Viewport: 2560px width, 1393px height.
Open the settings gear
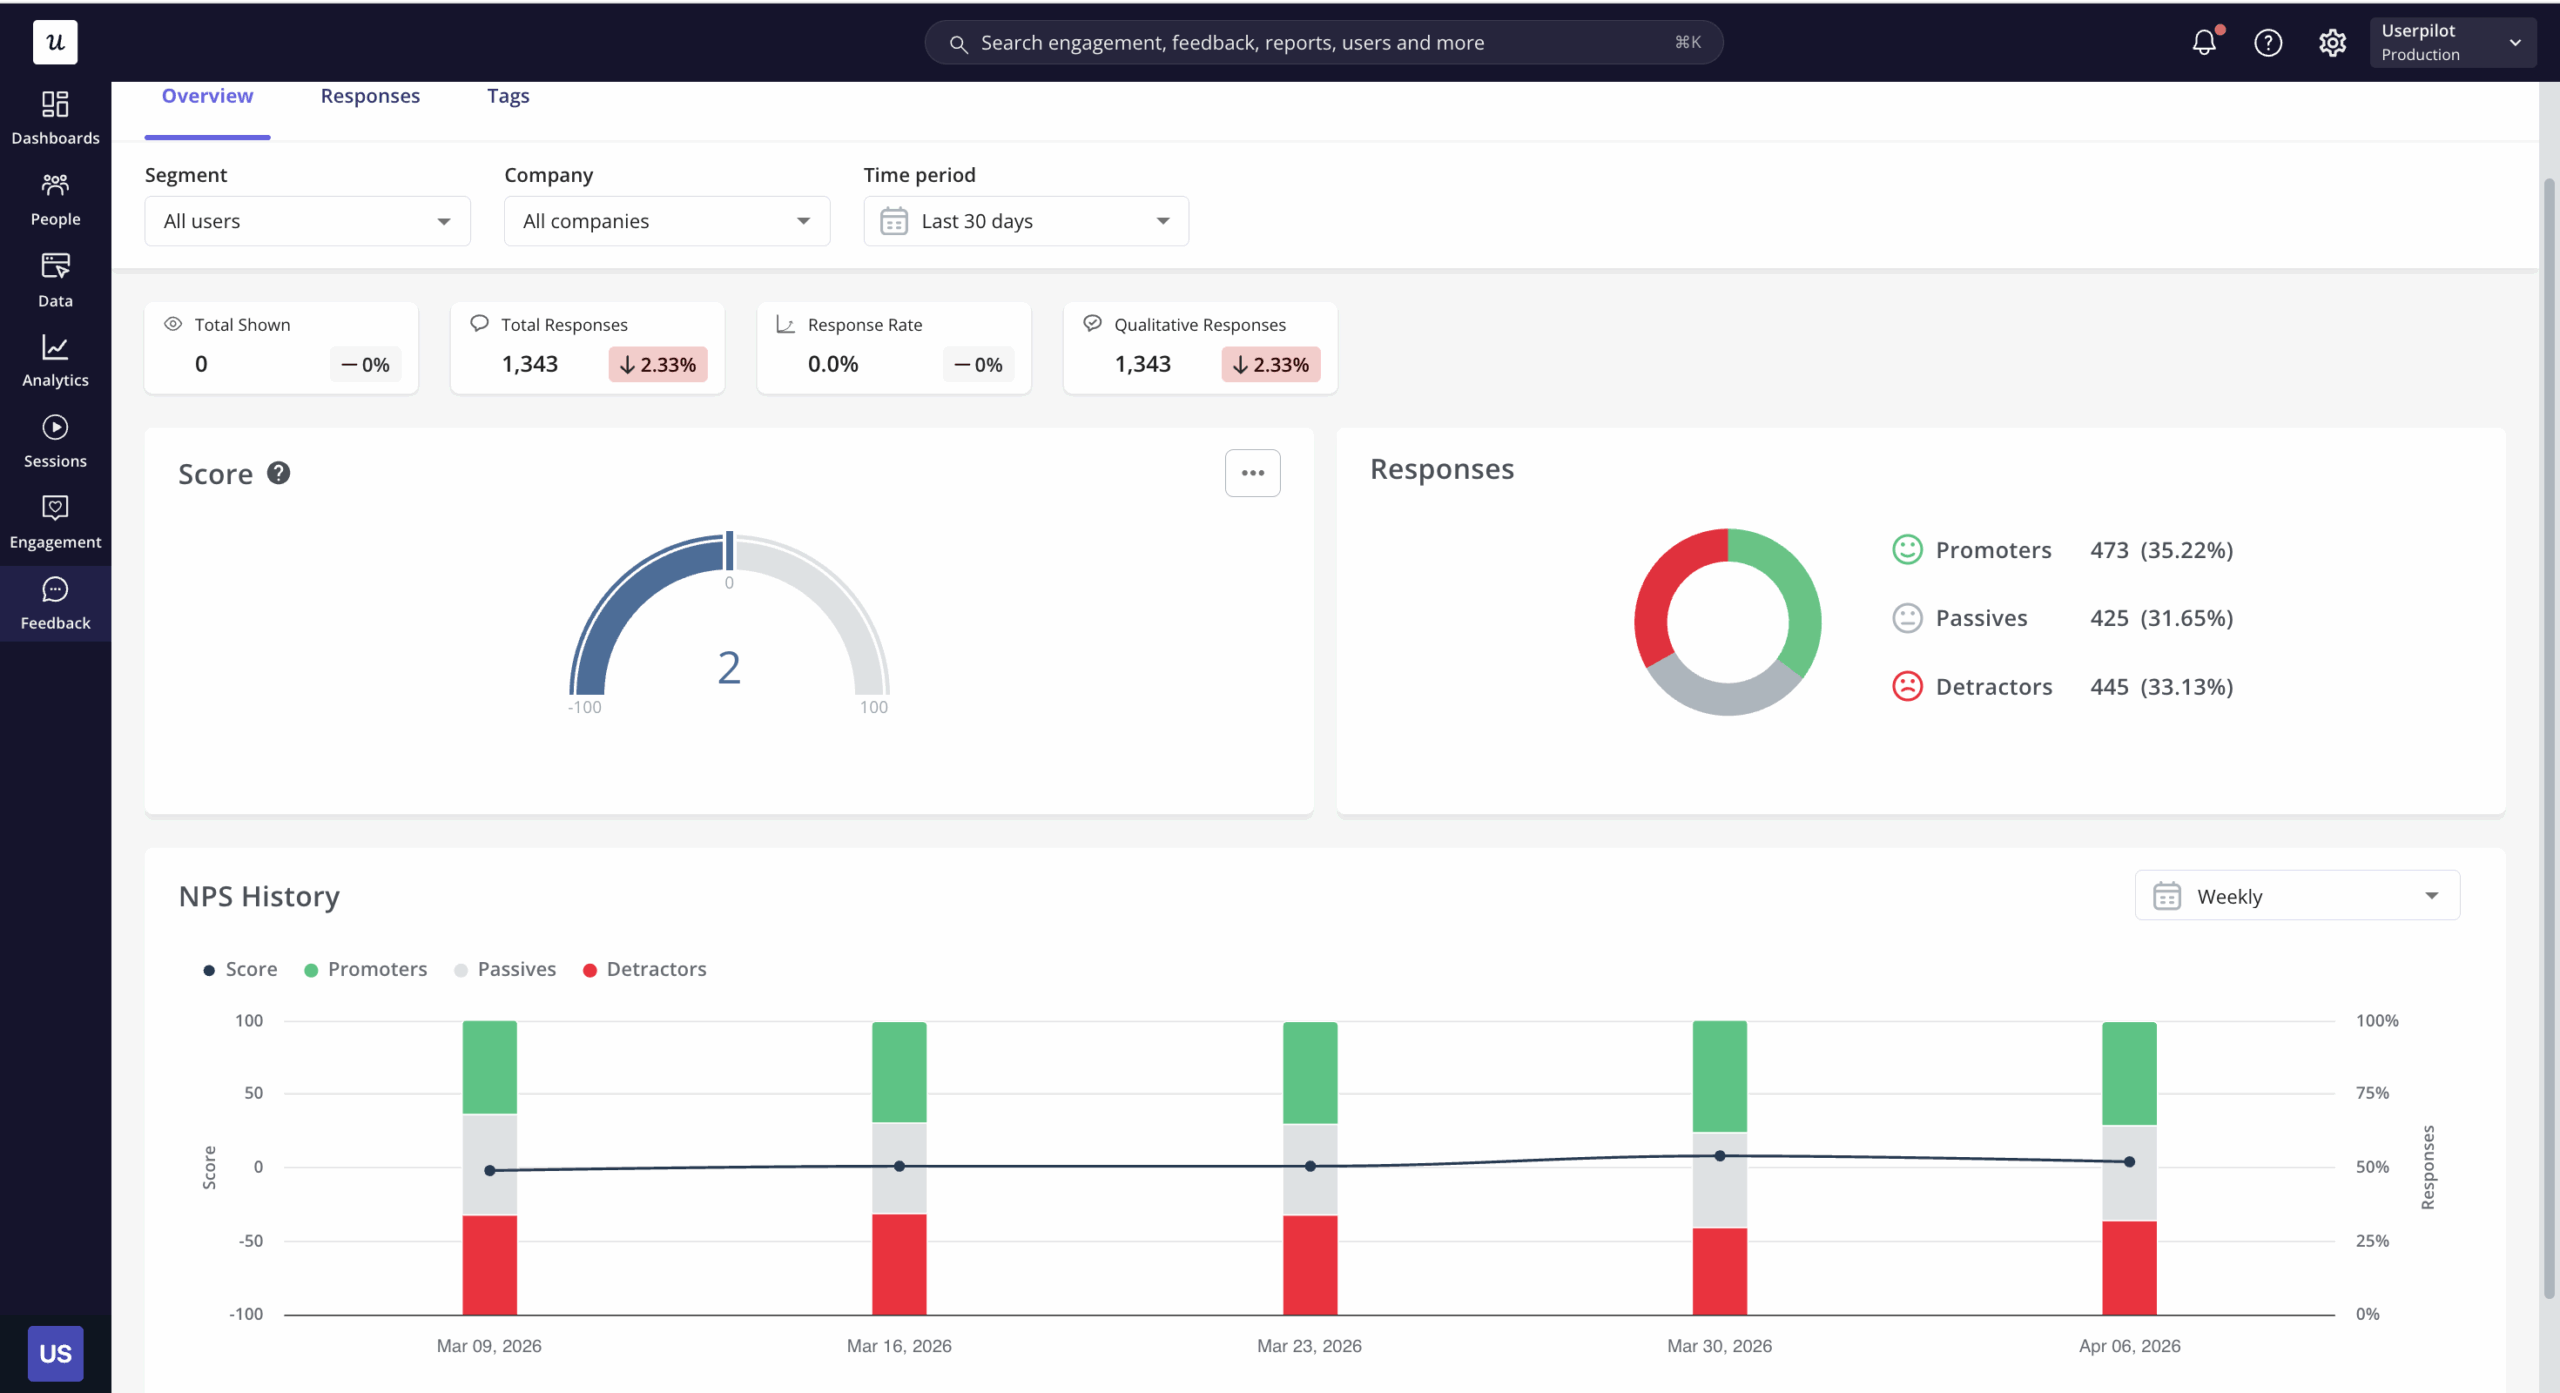point(2332,42)
